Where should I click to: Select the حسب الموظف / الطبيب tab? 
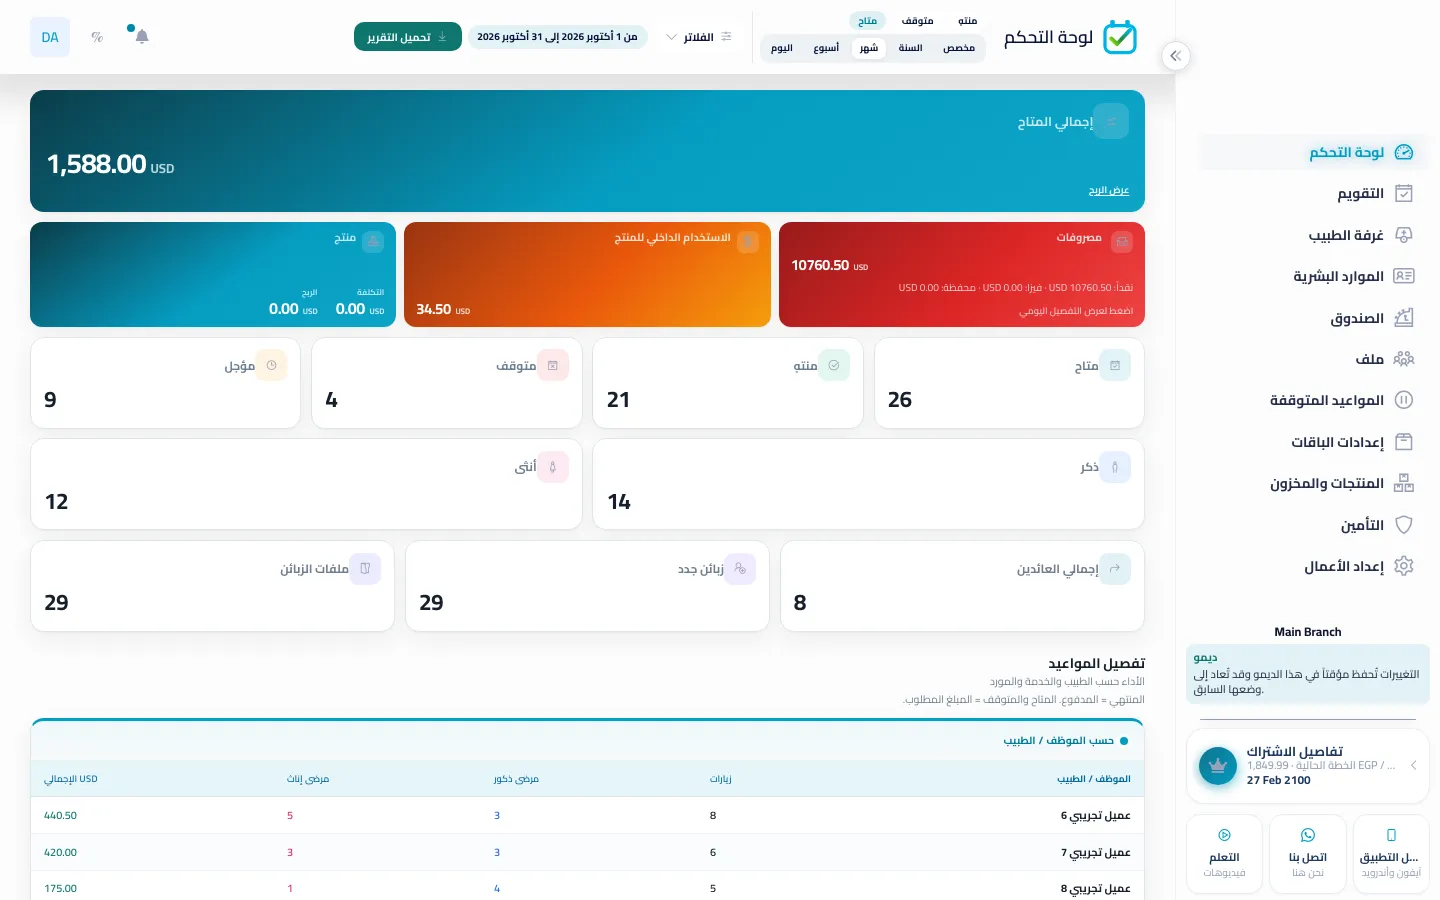tap(1066, 741)
